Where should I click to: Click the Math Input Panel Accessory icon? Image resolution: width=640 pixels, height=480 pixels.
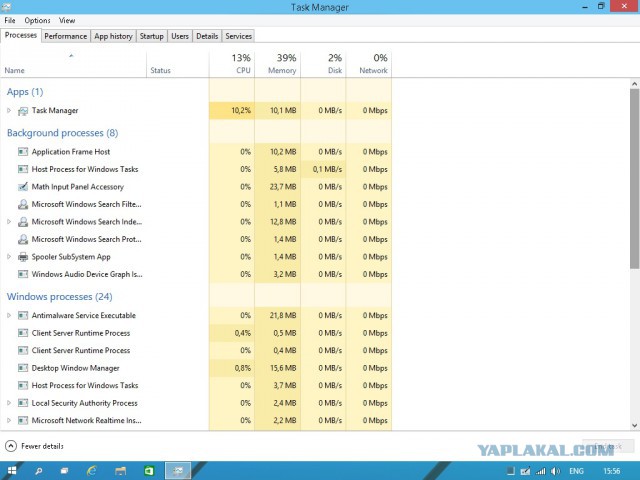[x=23, y=187]
